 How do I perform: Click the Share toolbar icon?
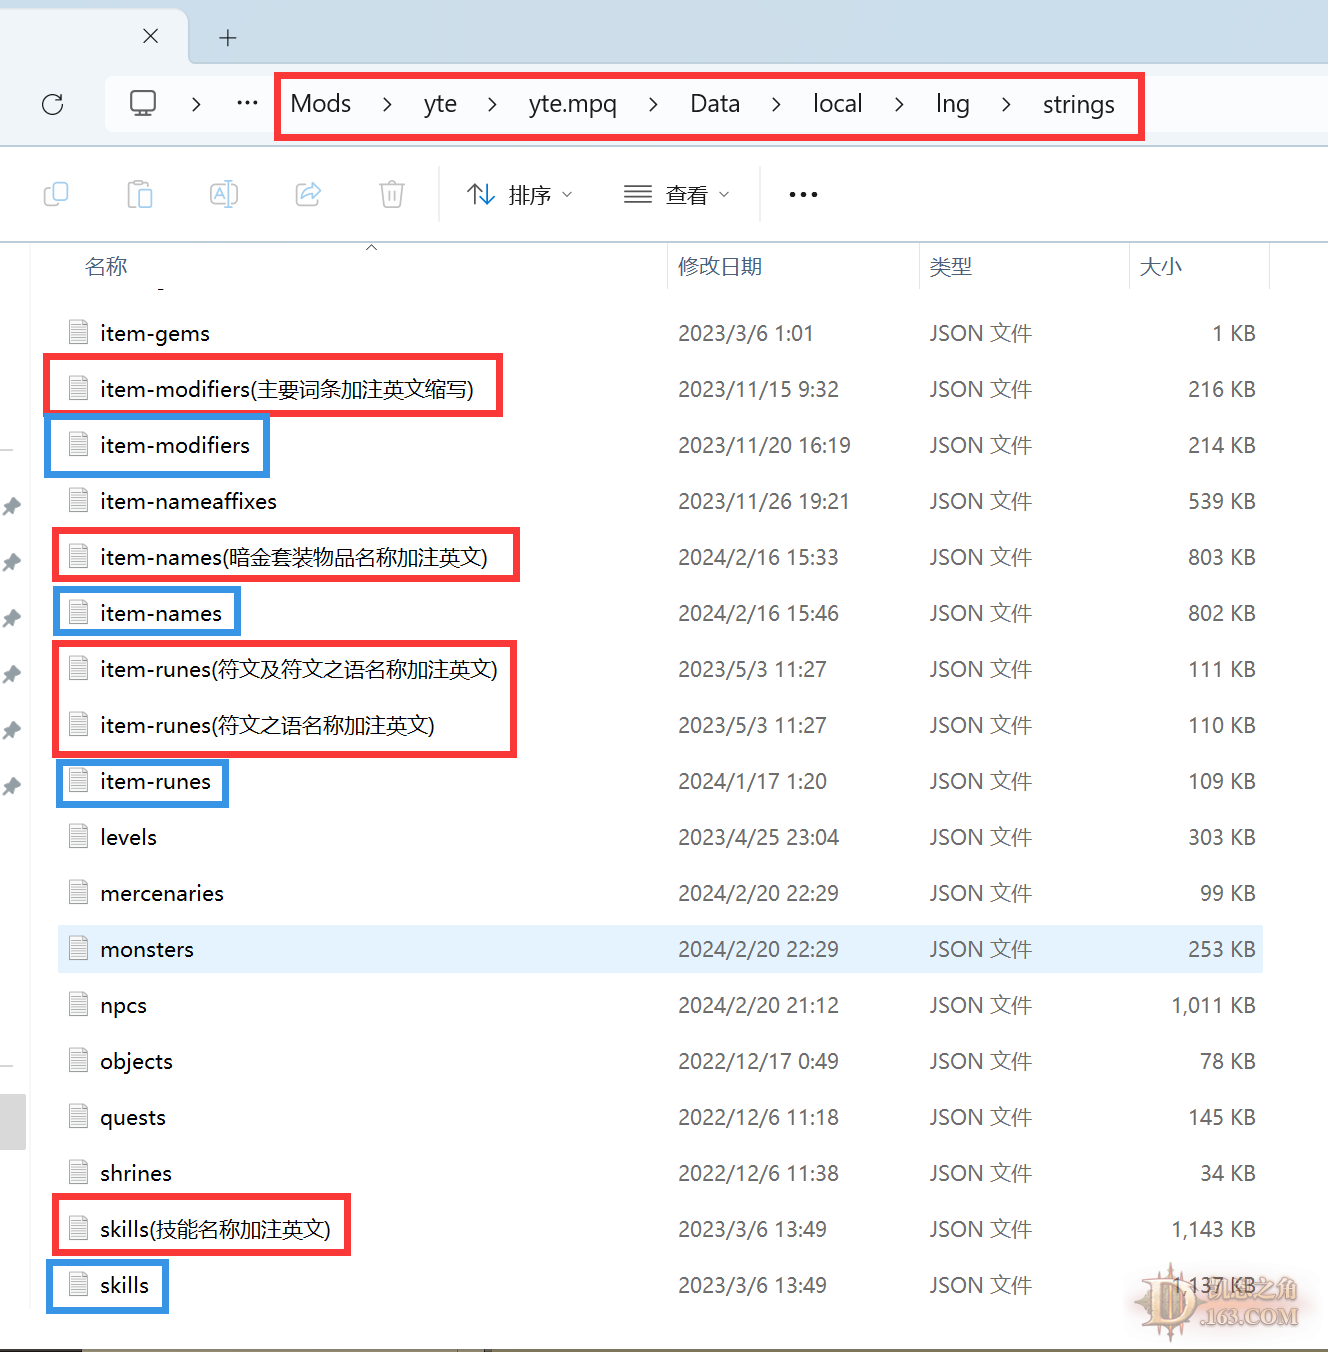(x=308, y=194)
